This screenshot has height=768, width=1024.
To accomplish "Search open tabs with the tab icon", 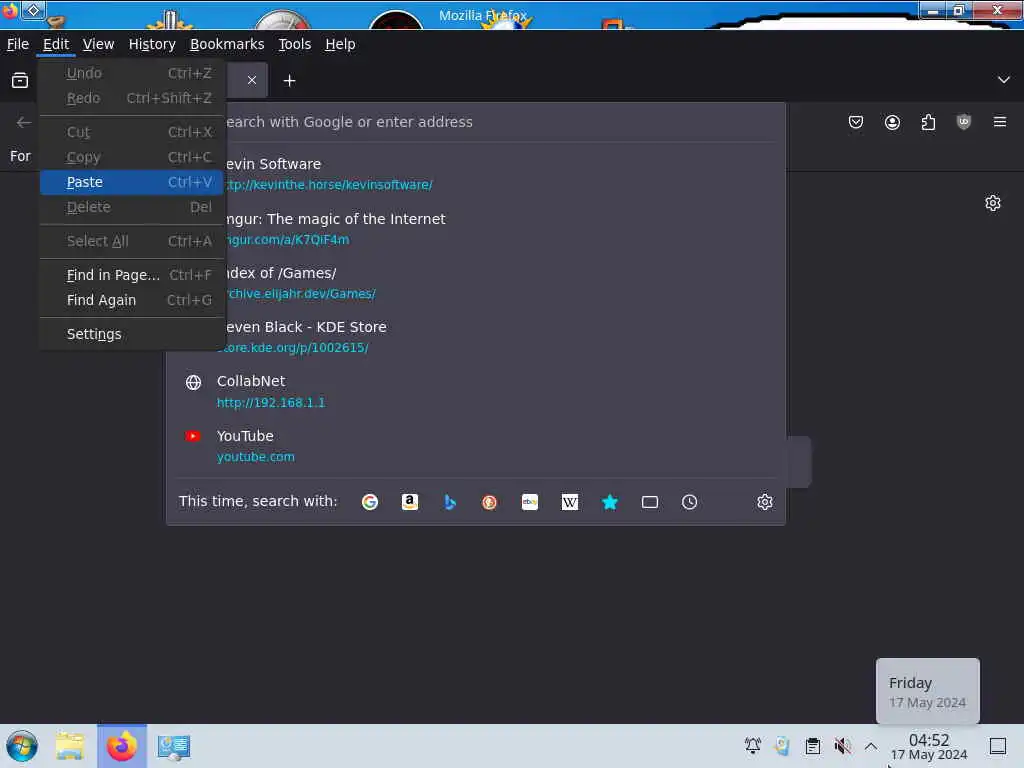I will click(649, 502).
